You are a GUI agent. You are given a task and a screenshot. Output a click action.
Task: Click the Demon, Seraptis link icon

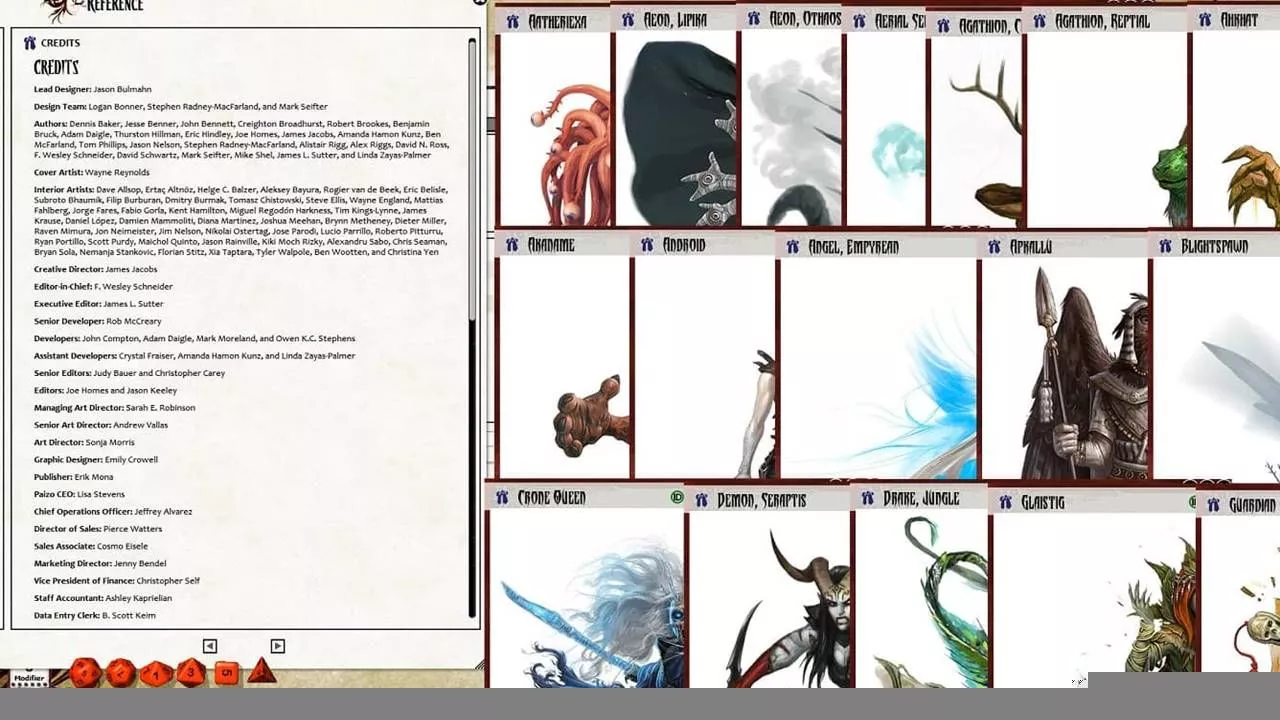click(701, 500)
